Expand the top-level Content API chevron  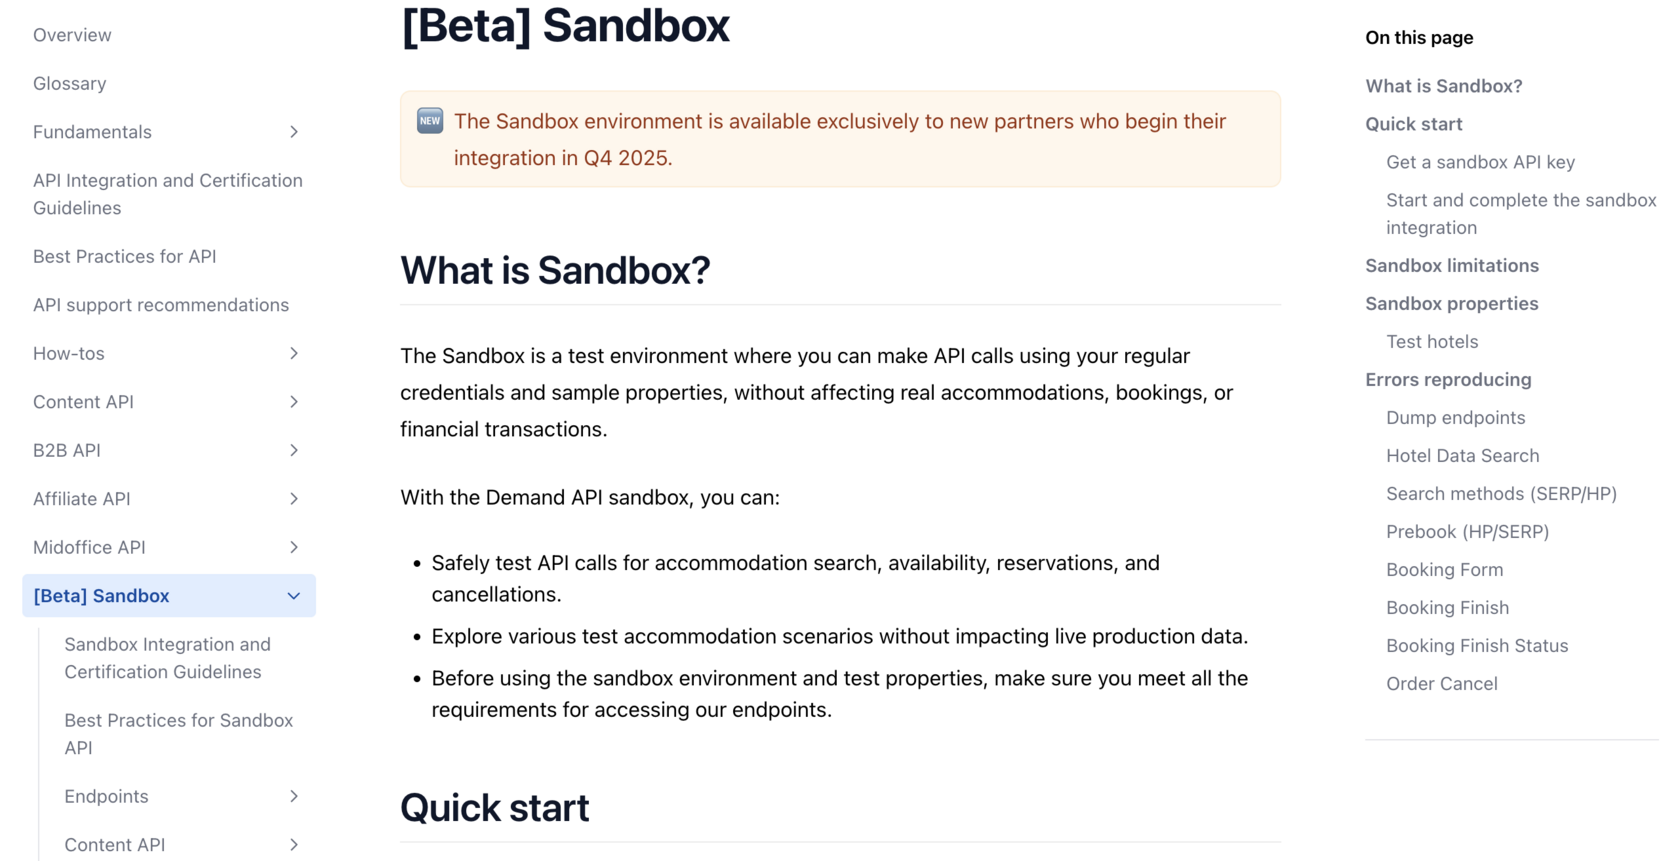point(294,402)
